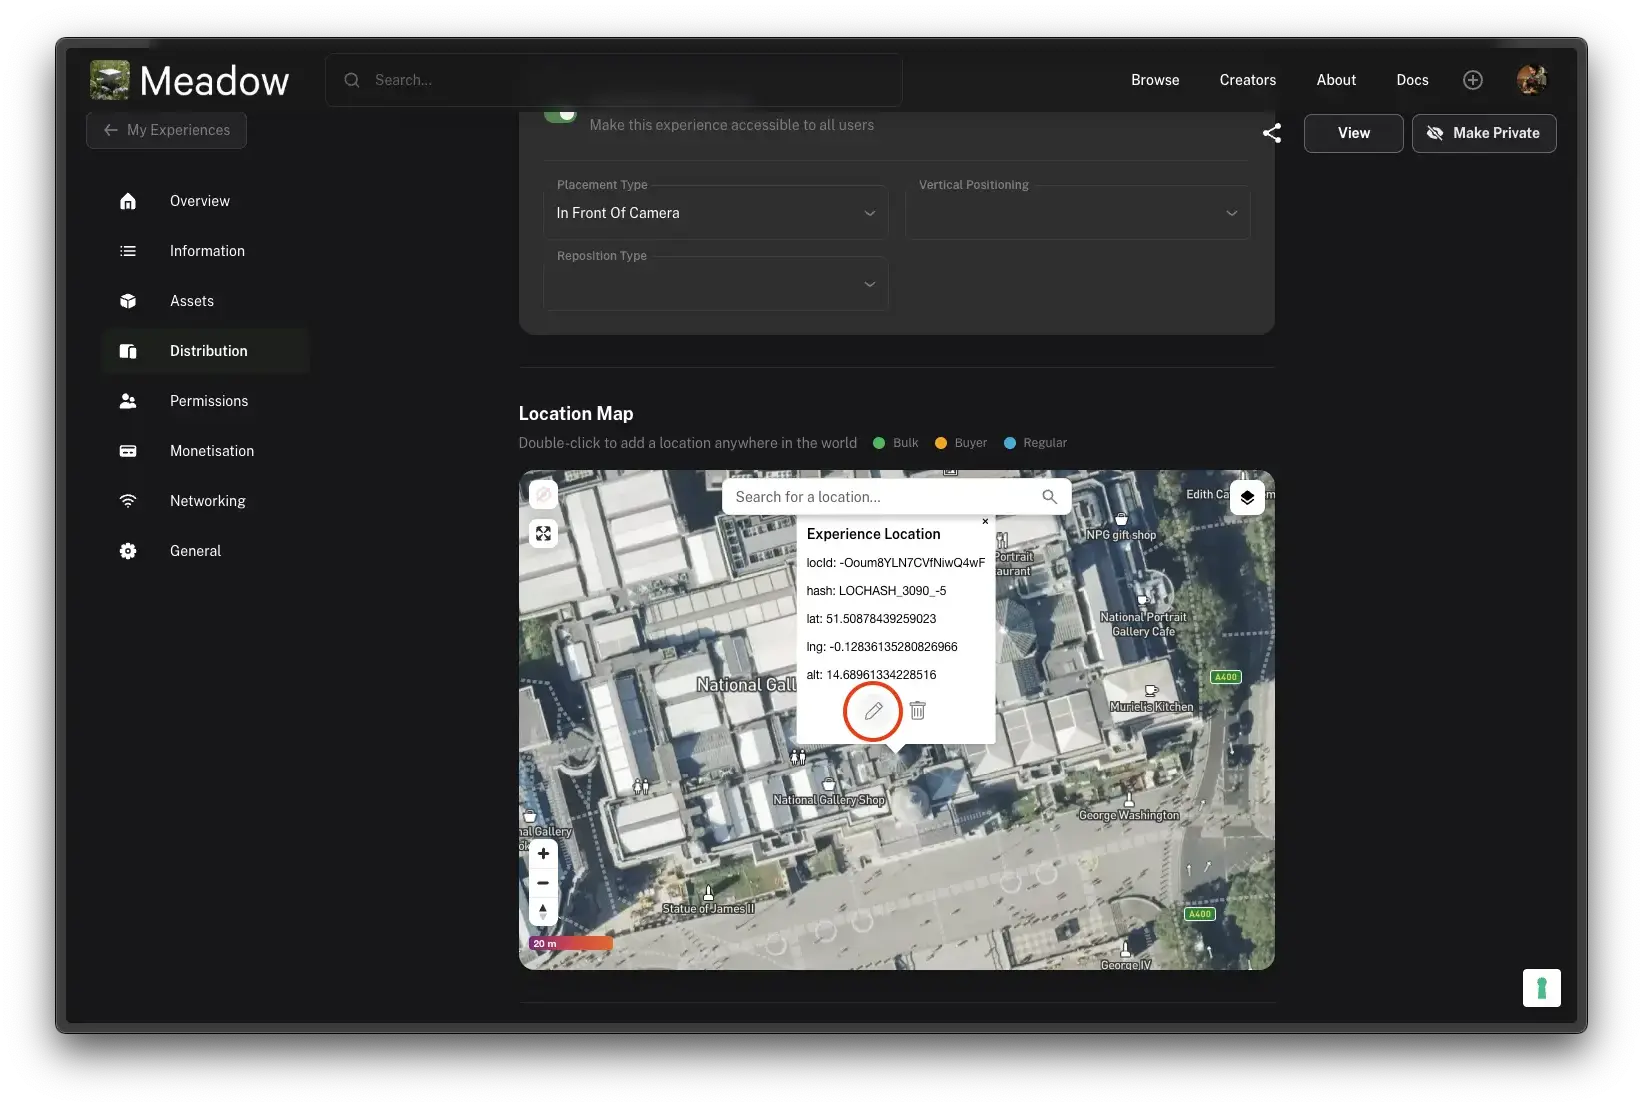Click the pencil edit location icon
The image size is (1643, 1107).
tap(873, 711)
